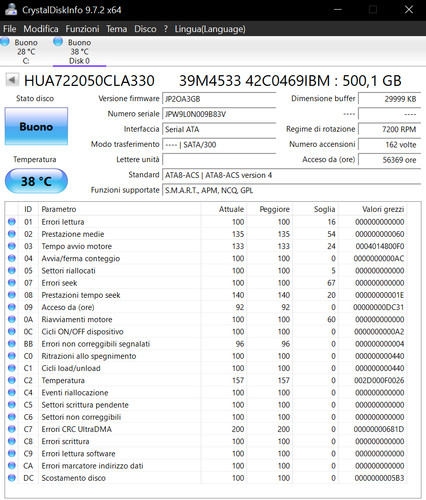Viewport: 426px width, 500px height.
Task: Click the power on count 162 volte
Action: coord(389,144)
